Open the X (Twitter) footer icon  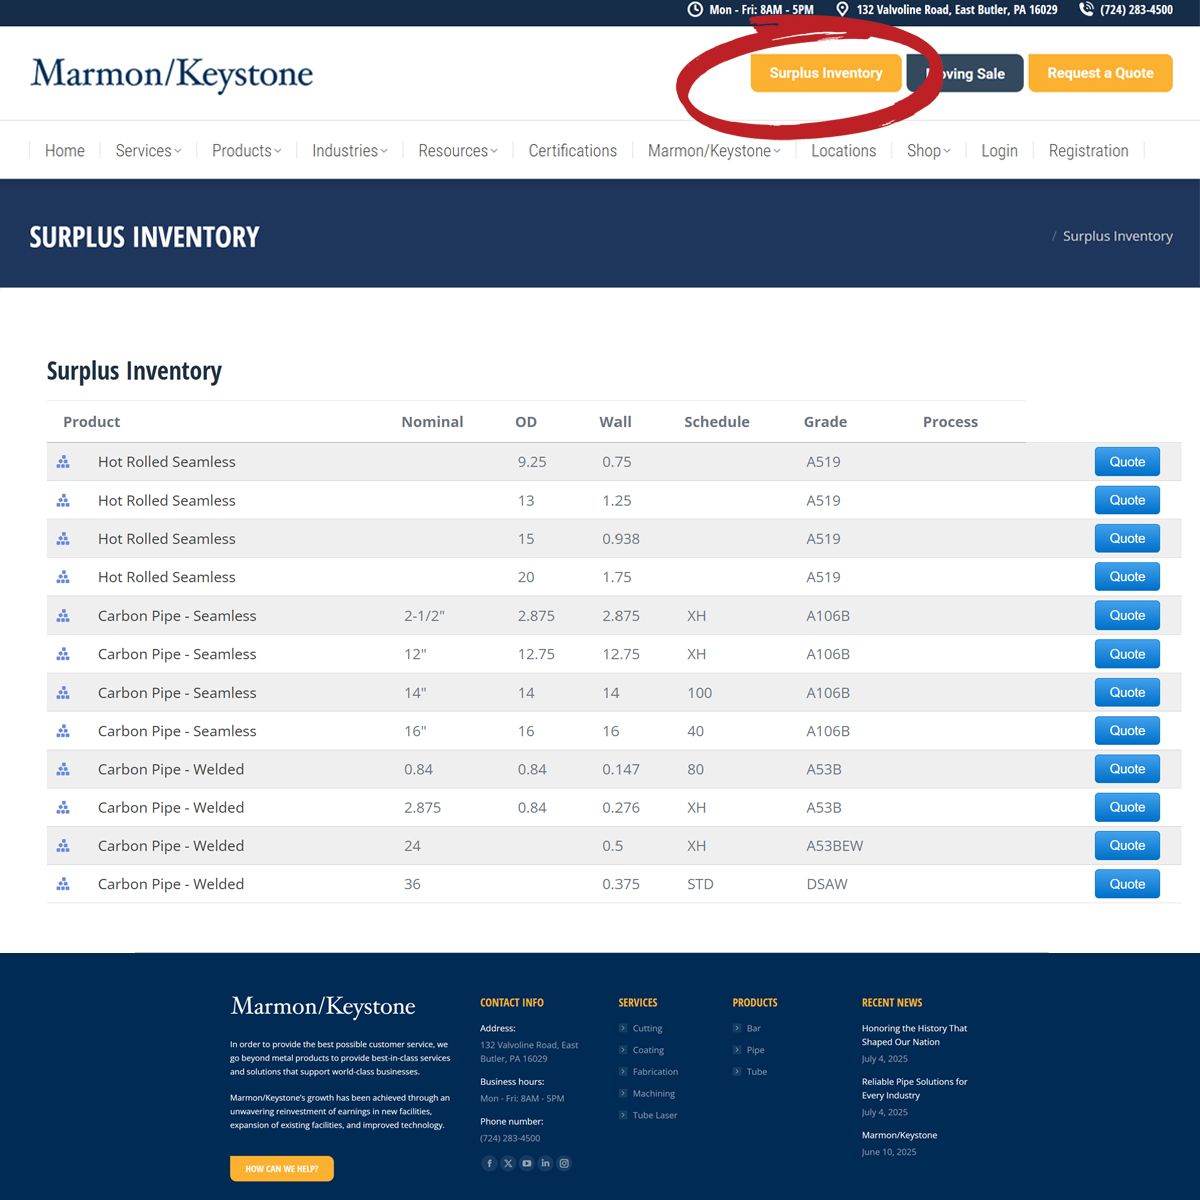pyautogui.click(x=508, y=1163)
